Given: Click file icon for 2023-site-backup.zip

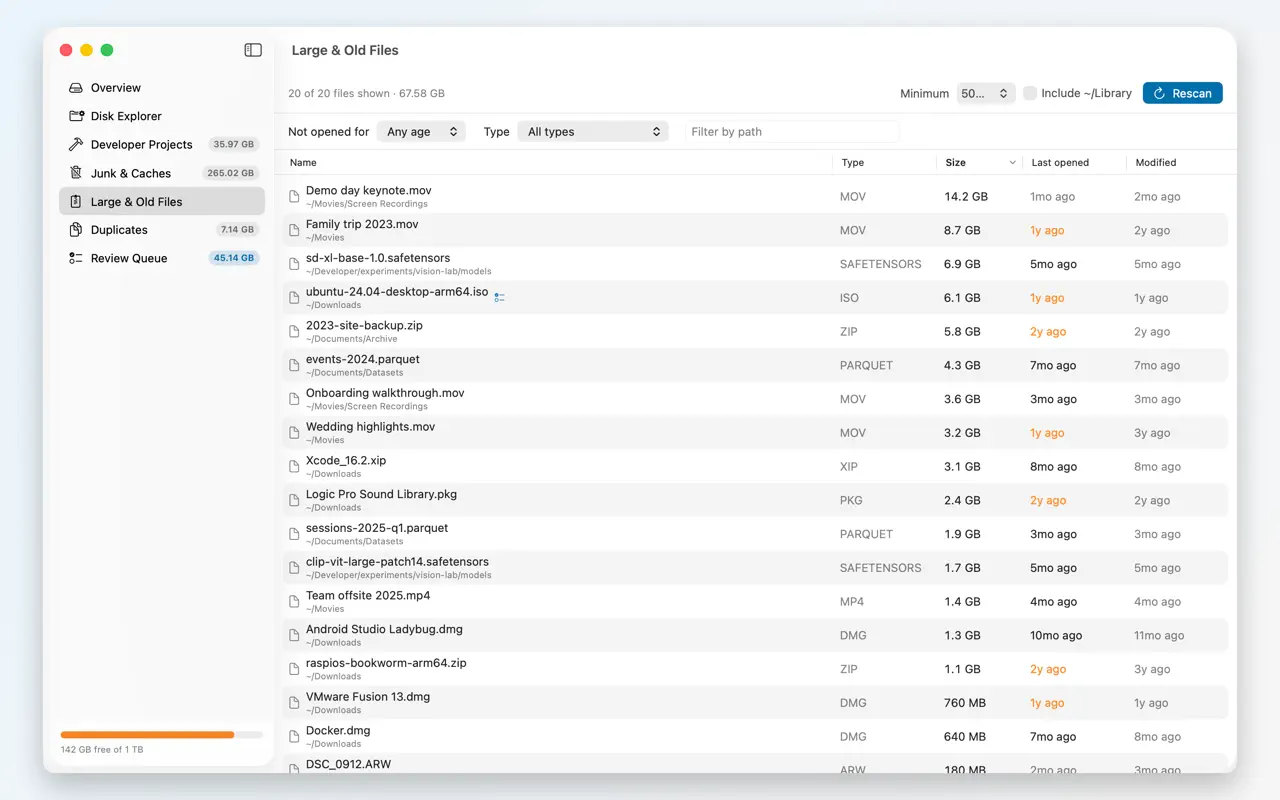Looking at the screenshot, I should (294, 331).
